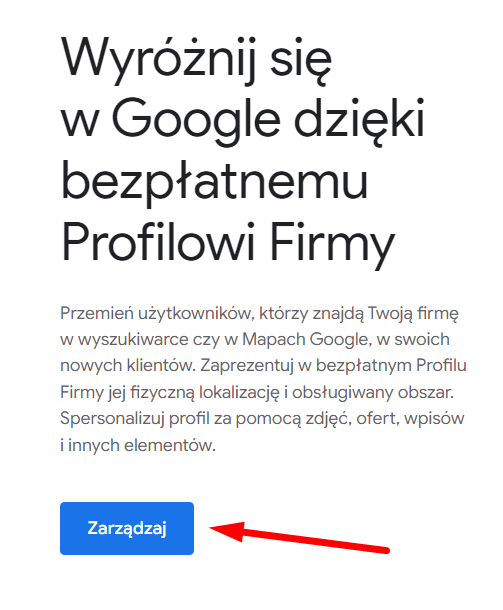Click Przemień at the paragraph start
Screen dimensions: 503x610
click(97, 313)
